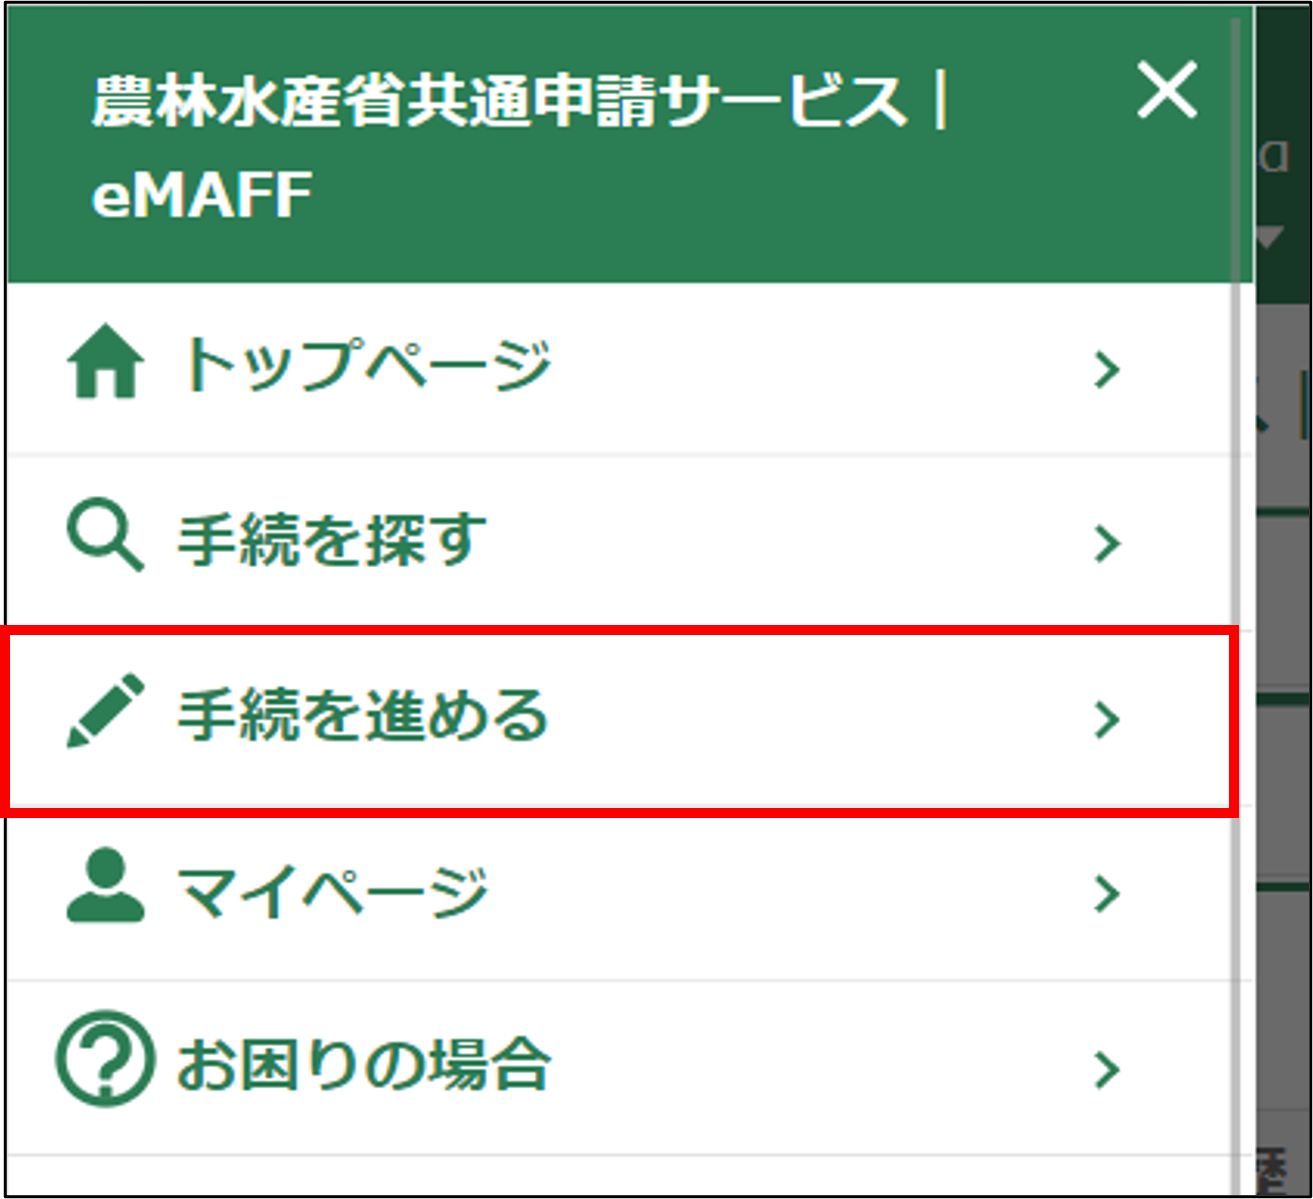Select 手続を探す menu entry
Screen dimensions: 1313x1199
pos(332,540)
